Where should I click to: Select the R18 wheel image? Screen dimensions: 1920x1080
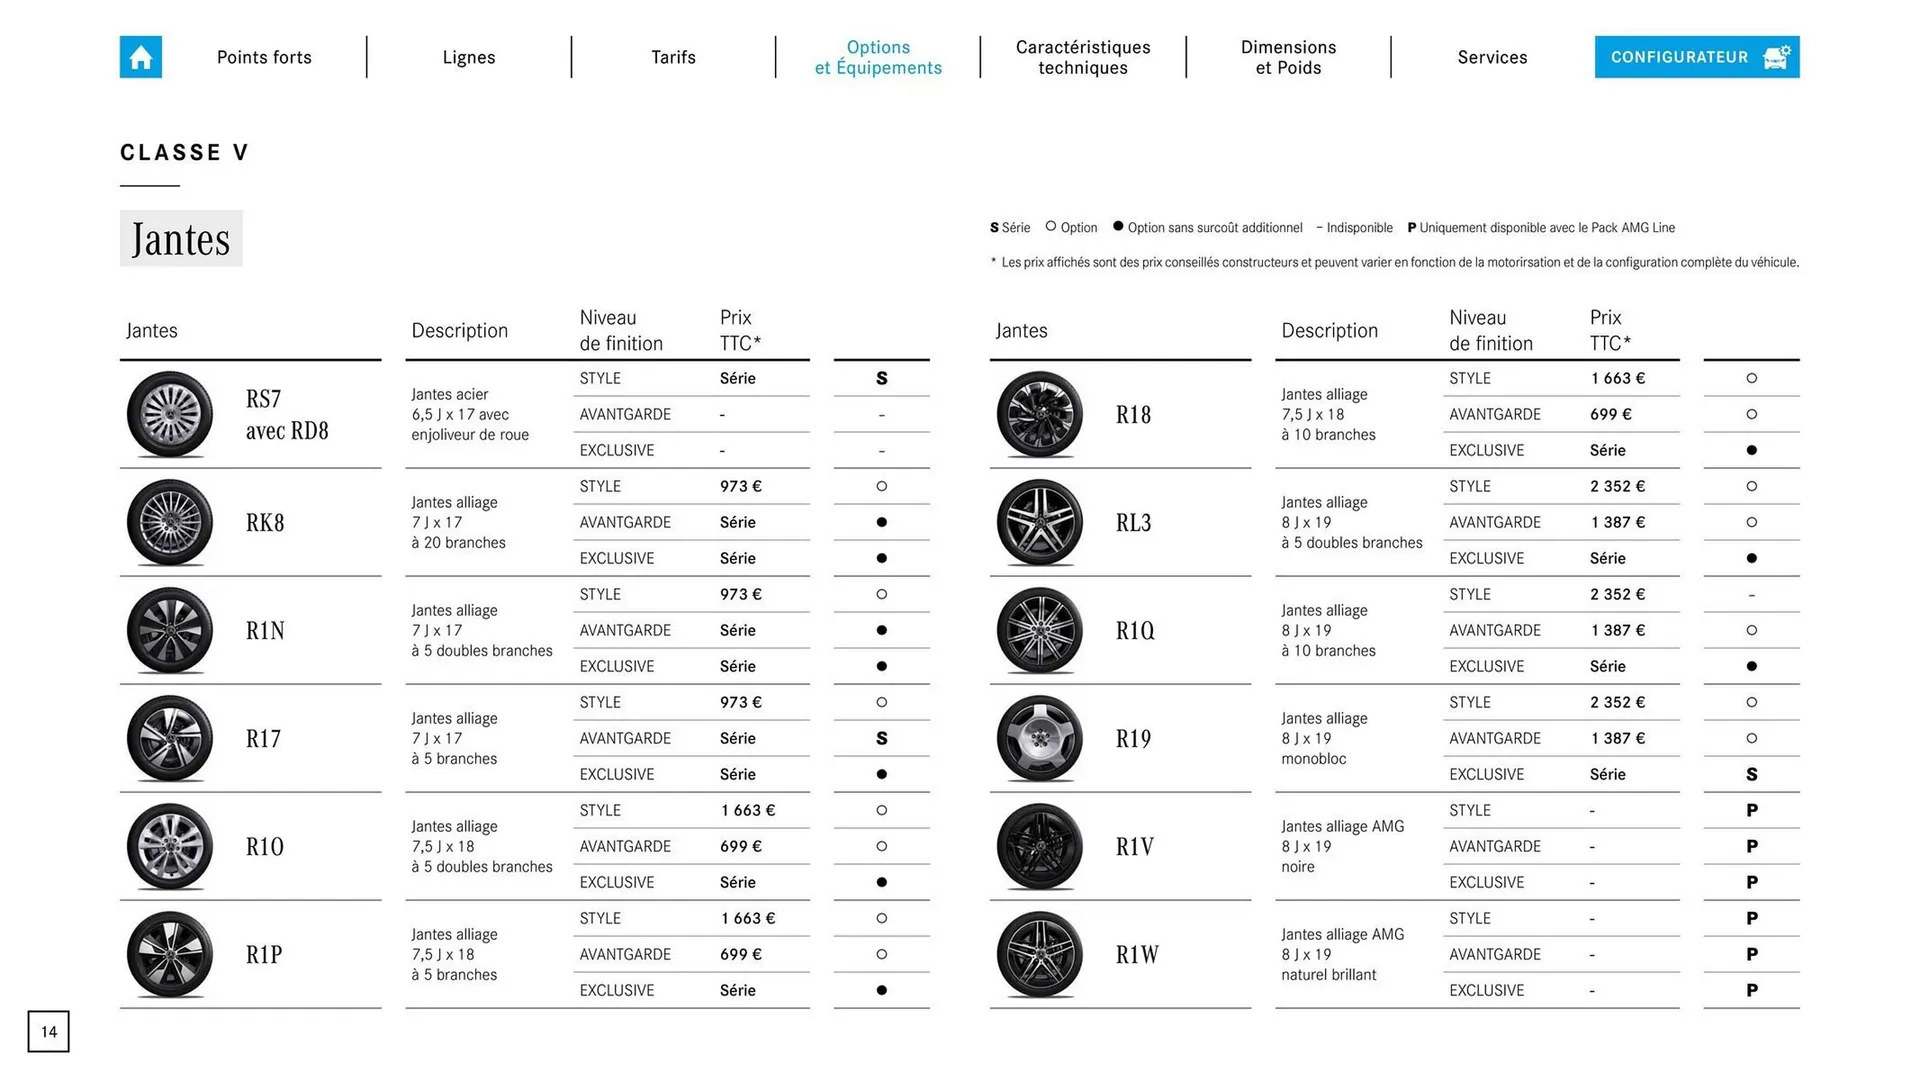click(1039, 414)
